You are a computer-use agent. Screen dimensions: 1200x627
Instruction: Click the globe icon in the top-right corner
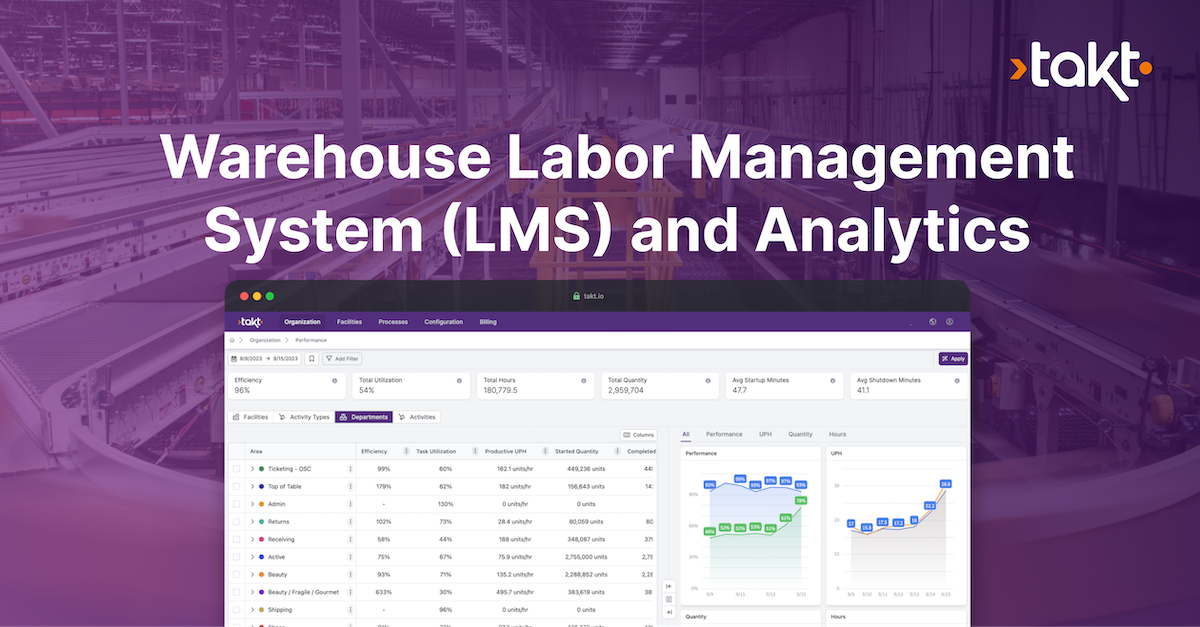point(933,322)
